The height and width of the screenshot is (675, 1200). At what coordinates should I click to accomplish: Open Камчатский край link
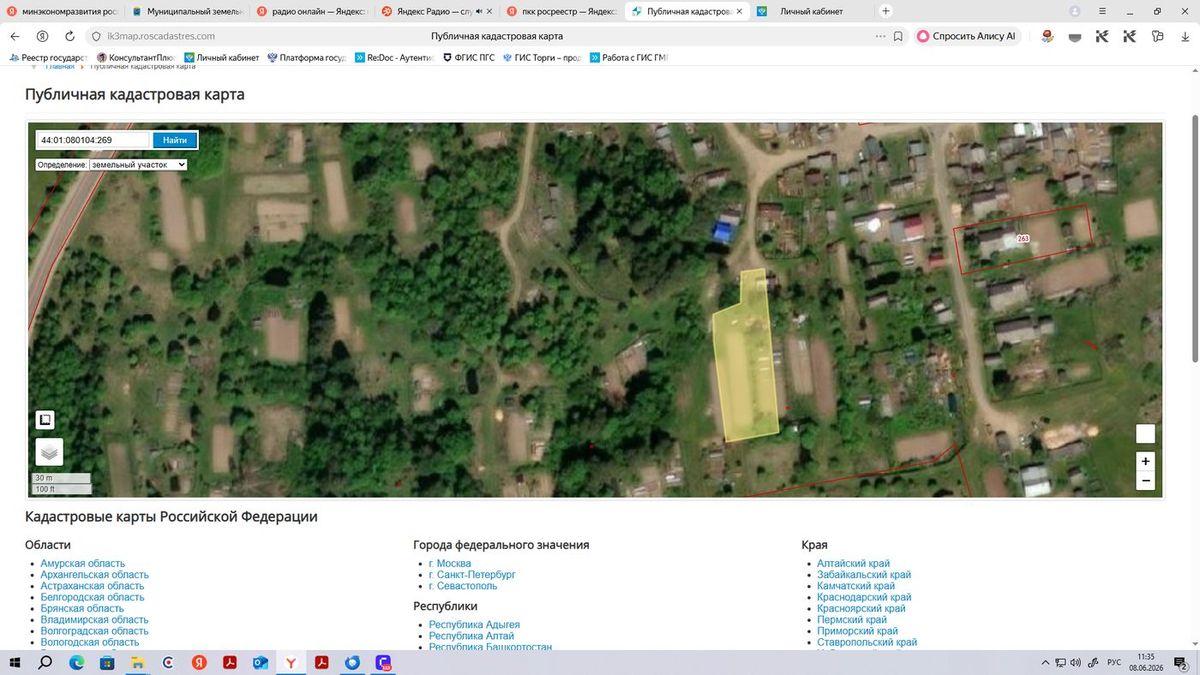[856, 586]
